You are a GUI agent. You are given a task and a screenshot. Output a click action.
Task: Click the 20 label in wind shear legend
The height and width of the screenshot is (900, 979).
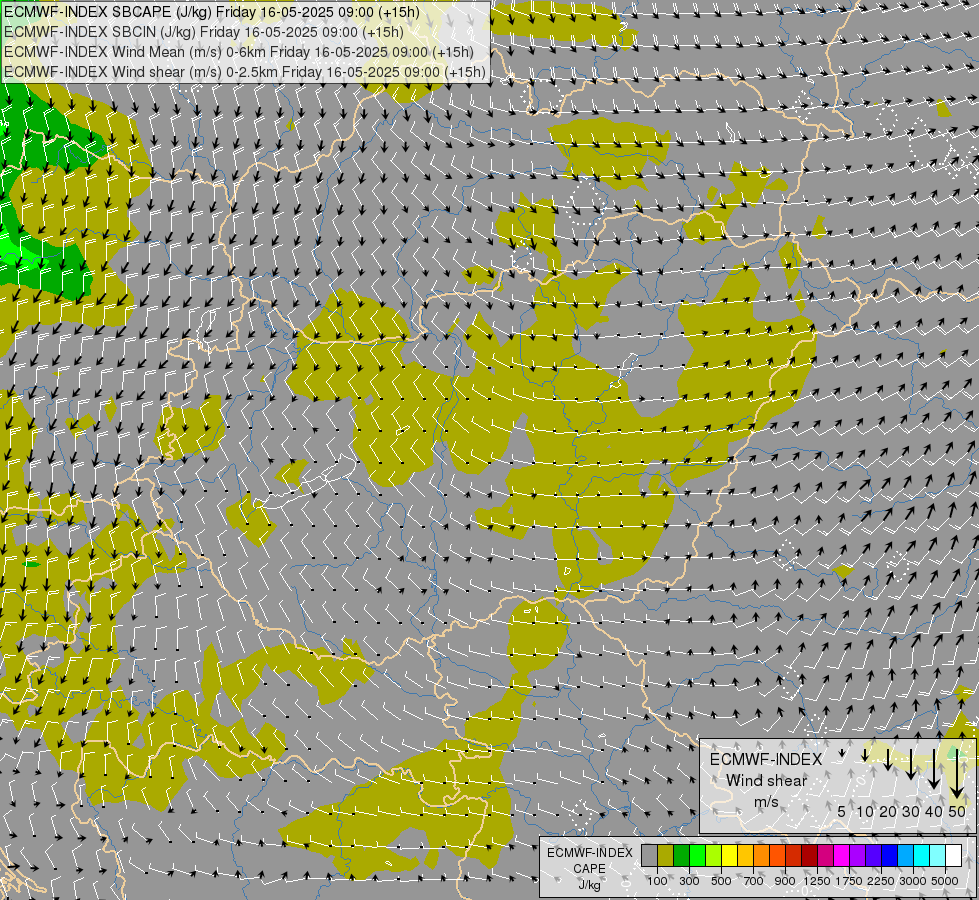887,811
